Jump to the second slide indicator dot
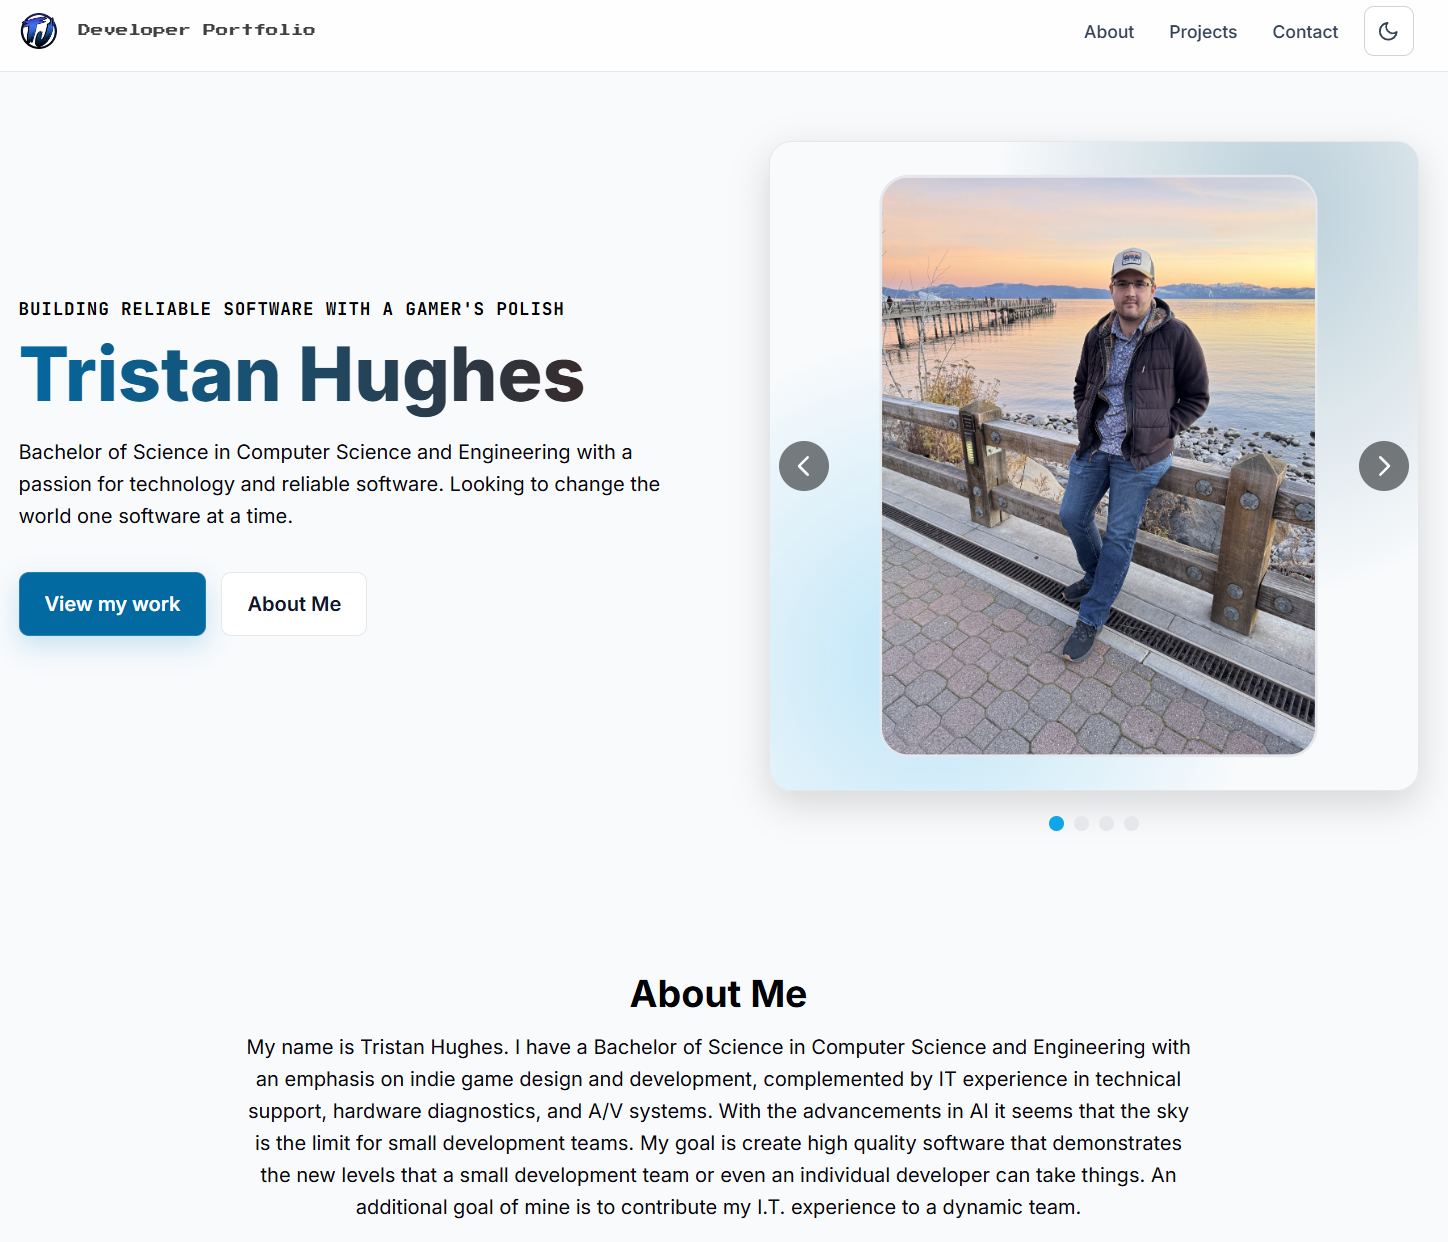The image size is (1448, 1242). 1081,823
